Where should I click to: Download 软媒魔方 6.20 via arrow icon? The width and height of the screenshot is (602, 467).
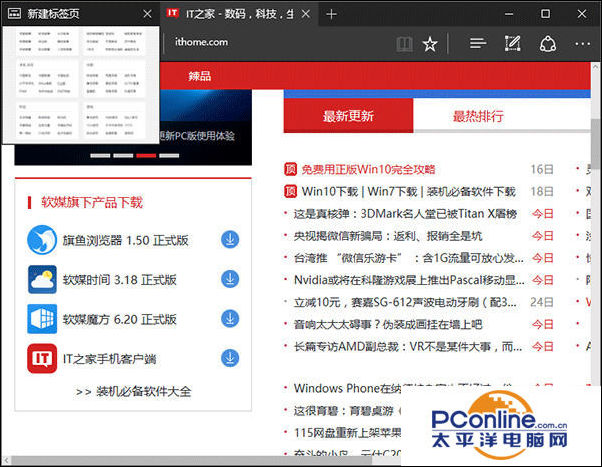point(230,319)
